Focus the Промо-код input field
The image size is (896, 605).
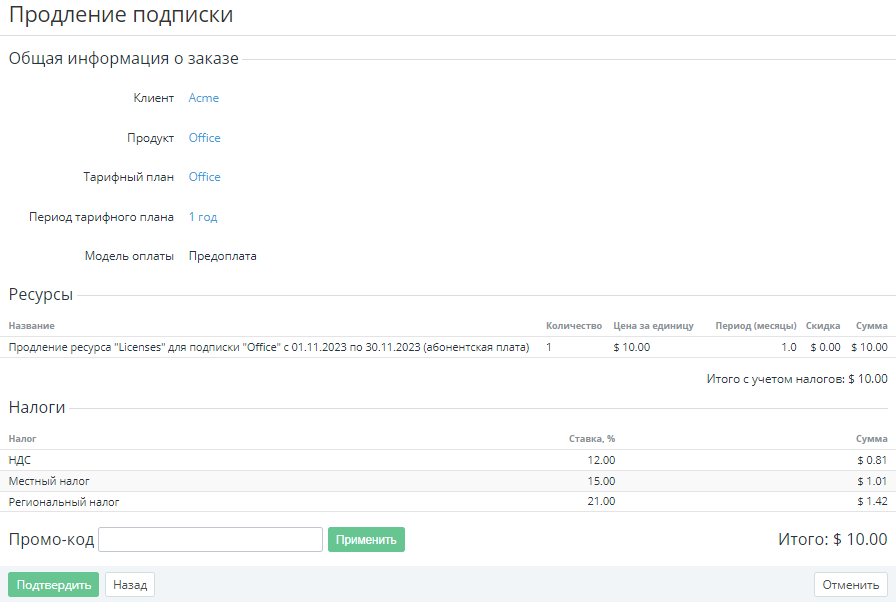coord(210,540)
